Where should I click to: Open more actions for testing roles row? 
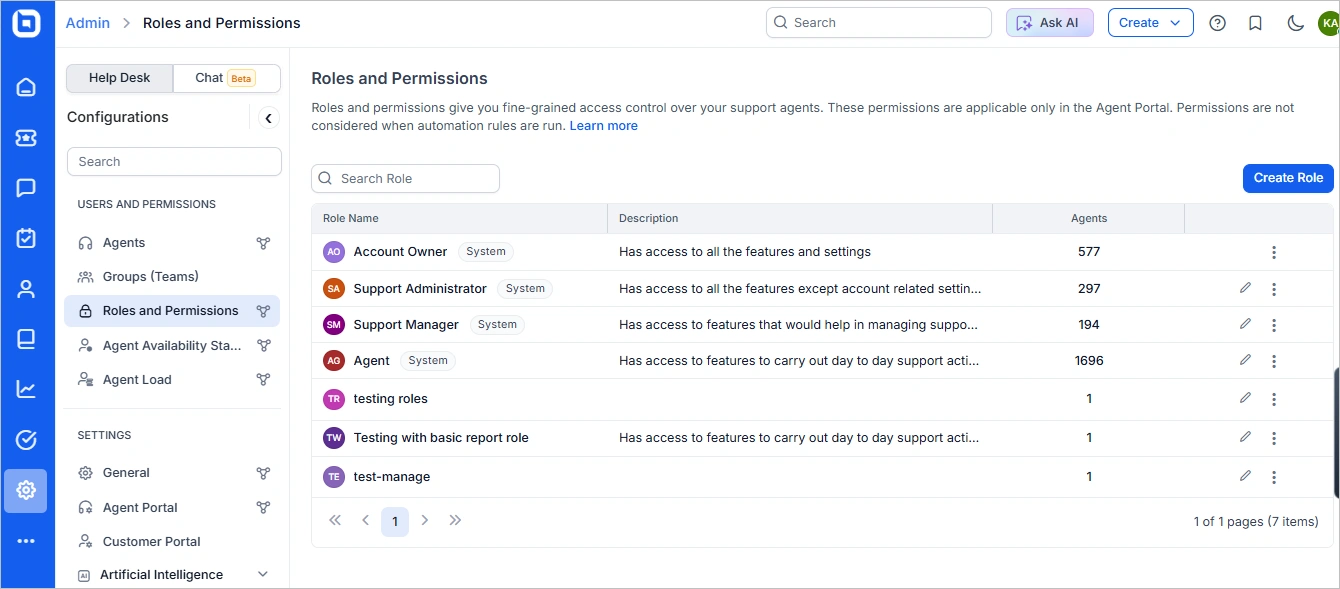(x=1274, y=399)
